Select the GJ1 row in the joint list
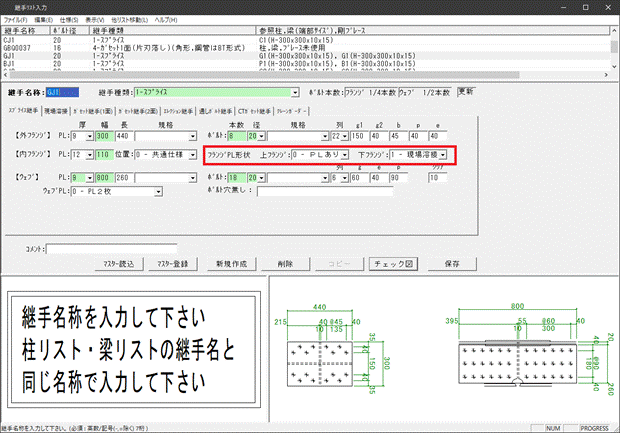 (x=306, y=56)
